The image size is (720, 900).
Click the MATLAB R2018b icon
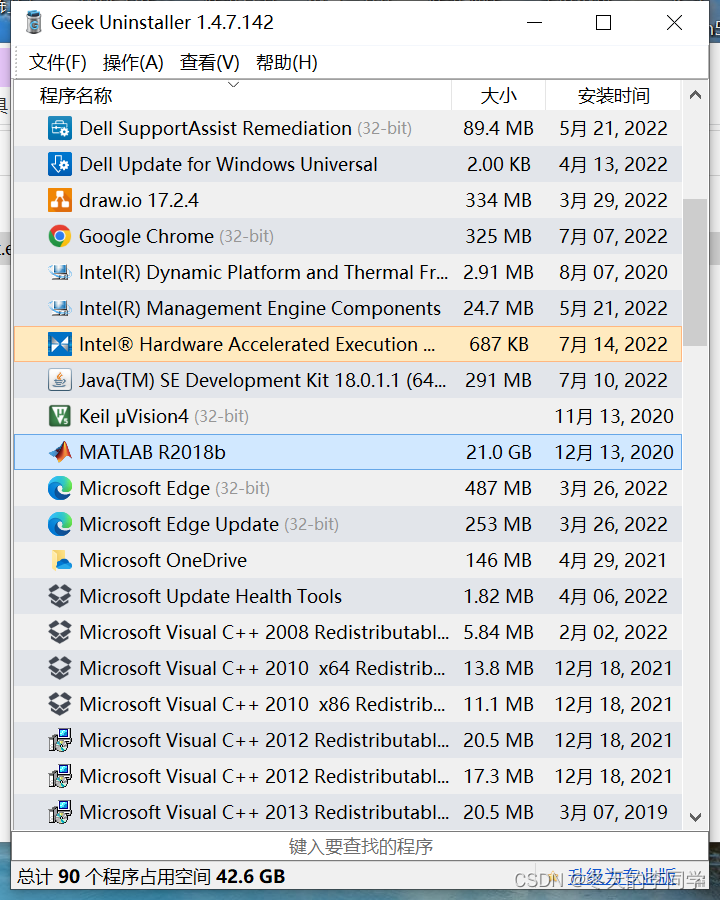click(60, 452)
